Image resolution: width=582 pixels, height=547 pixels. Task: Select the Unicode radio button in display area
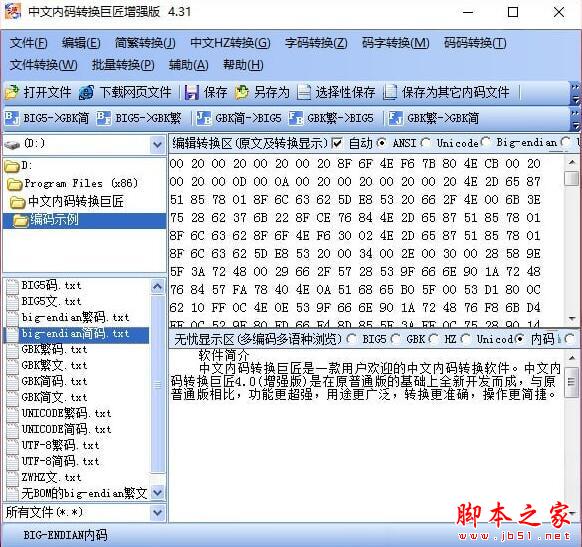pyautogui.click(x=466, y=338)
